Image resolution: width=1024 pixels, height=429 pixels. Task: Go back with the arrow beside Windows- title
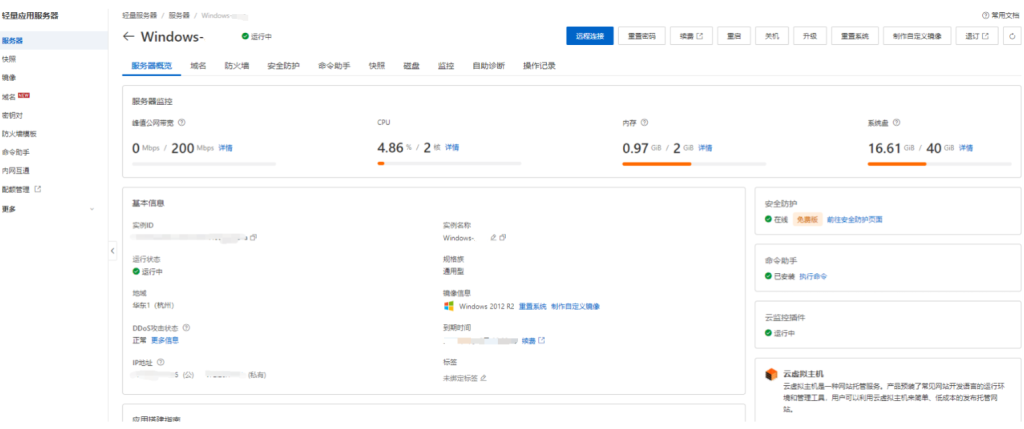(x=128, y=37)
